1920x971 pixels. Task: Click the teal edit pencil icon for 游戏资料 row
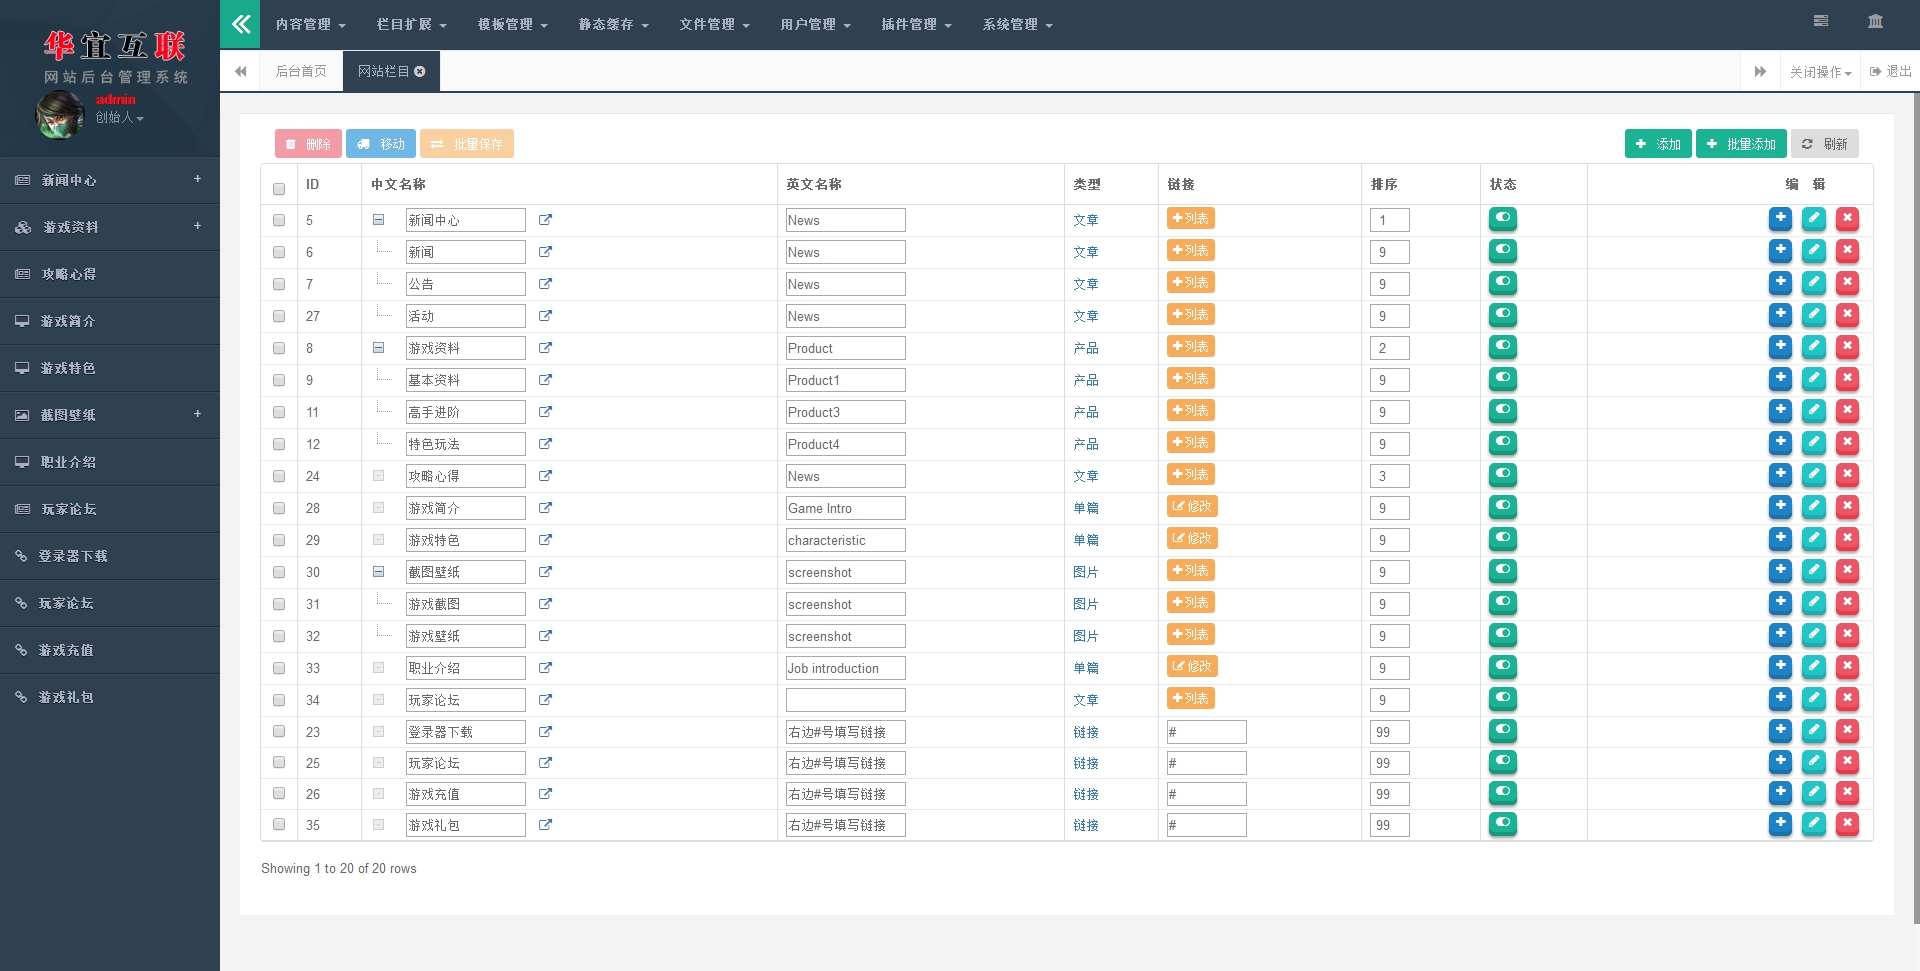(x=1814, y=347)
